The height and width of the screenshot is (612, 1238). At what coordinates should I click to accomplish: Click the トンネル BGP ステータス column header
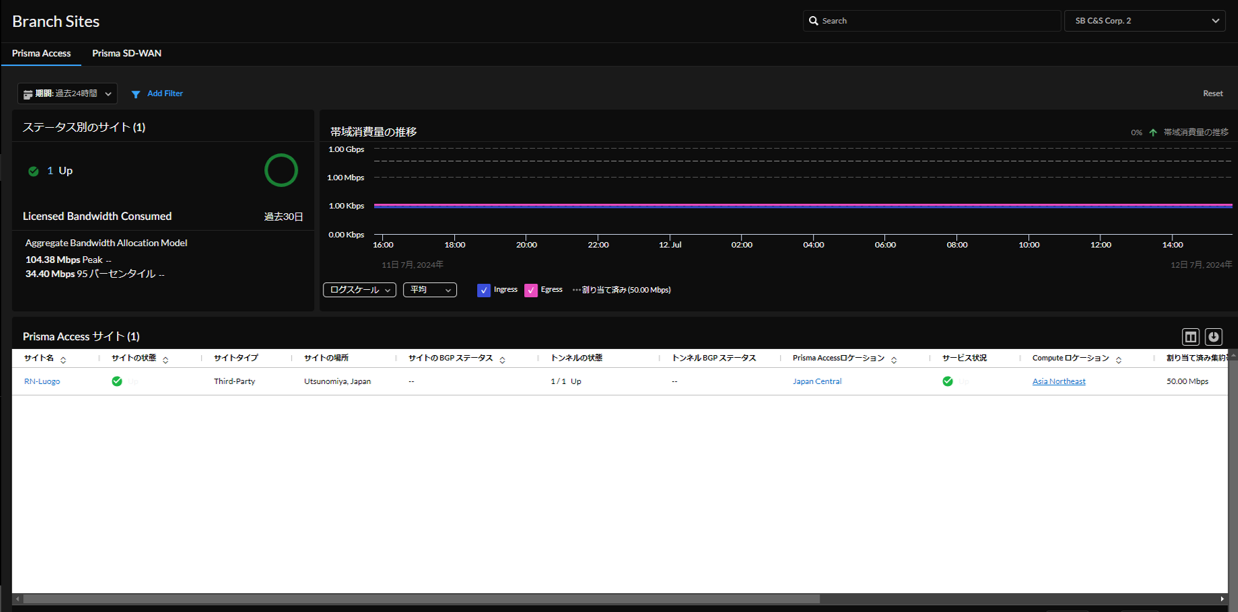point(714,358)
